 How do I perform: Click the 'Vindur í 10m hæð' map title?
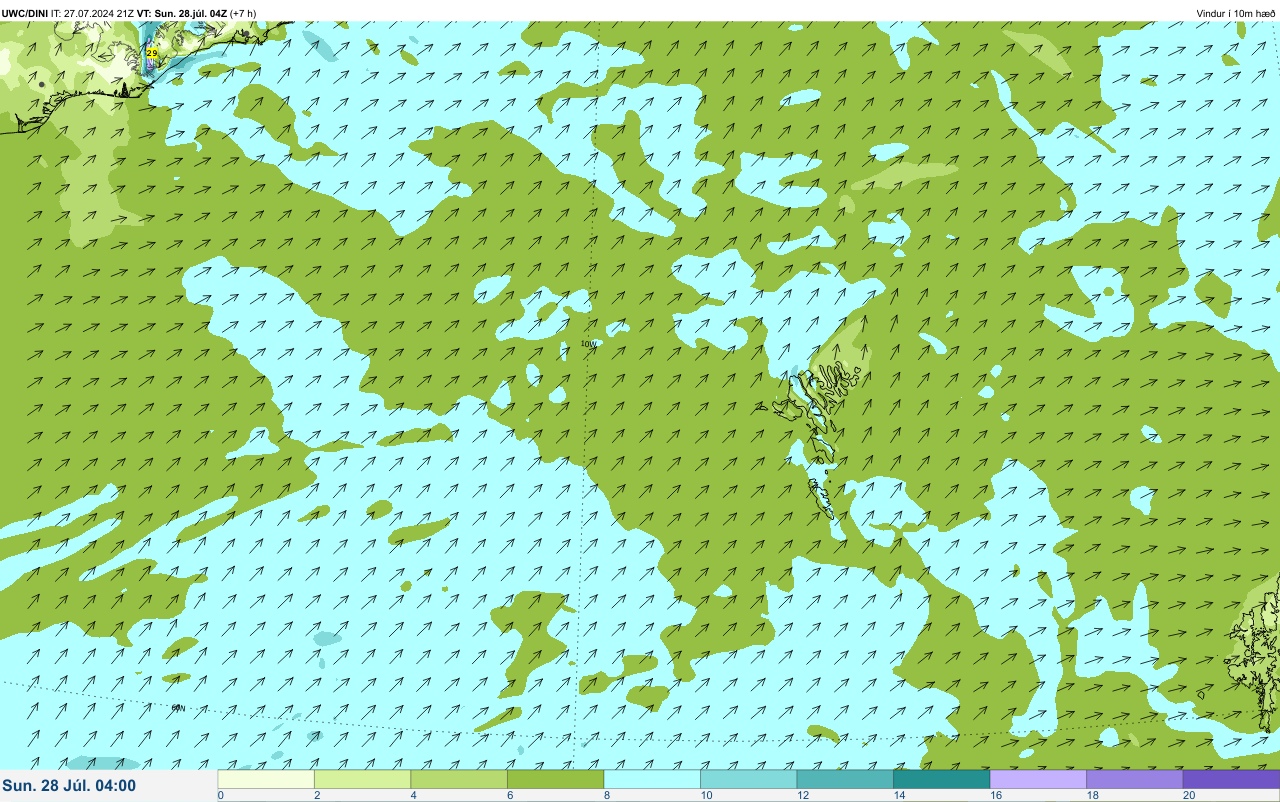click(x=1235, y=13)
